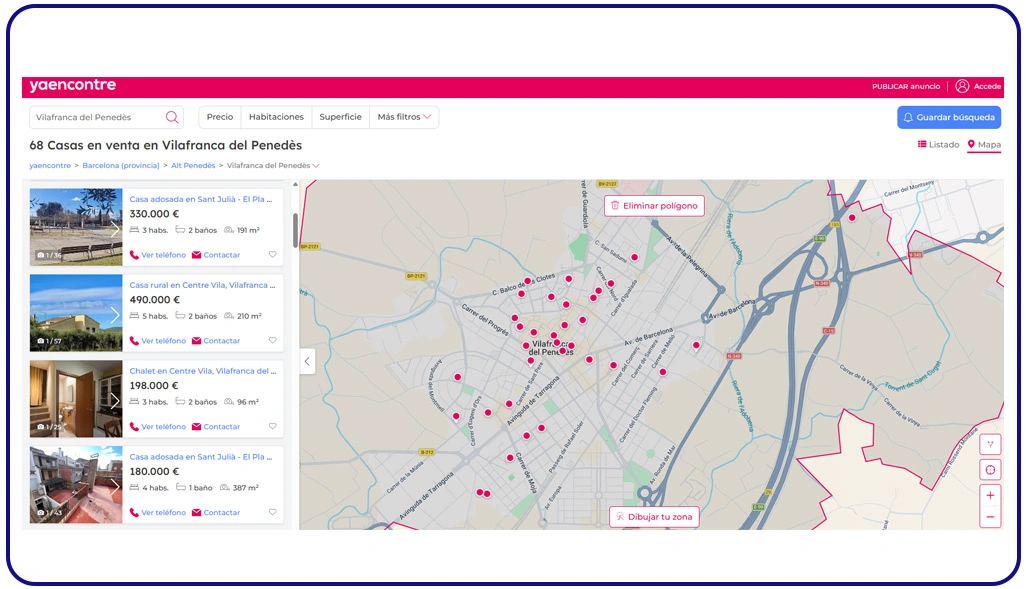Click the search input showing Vilafranca del Penedès

pos(95,117)
